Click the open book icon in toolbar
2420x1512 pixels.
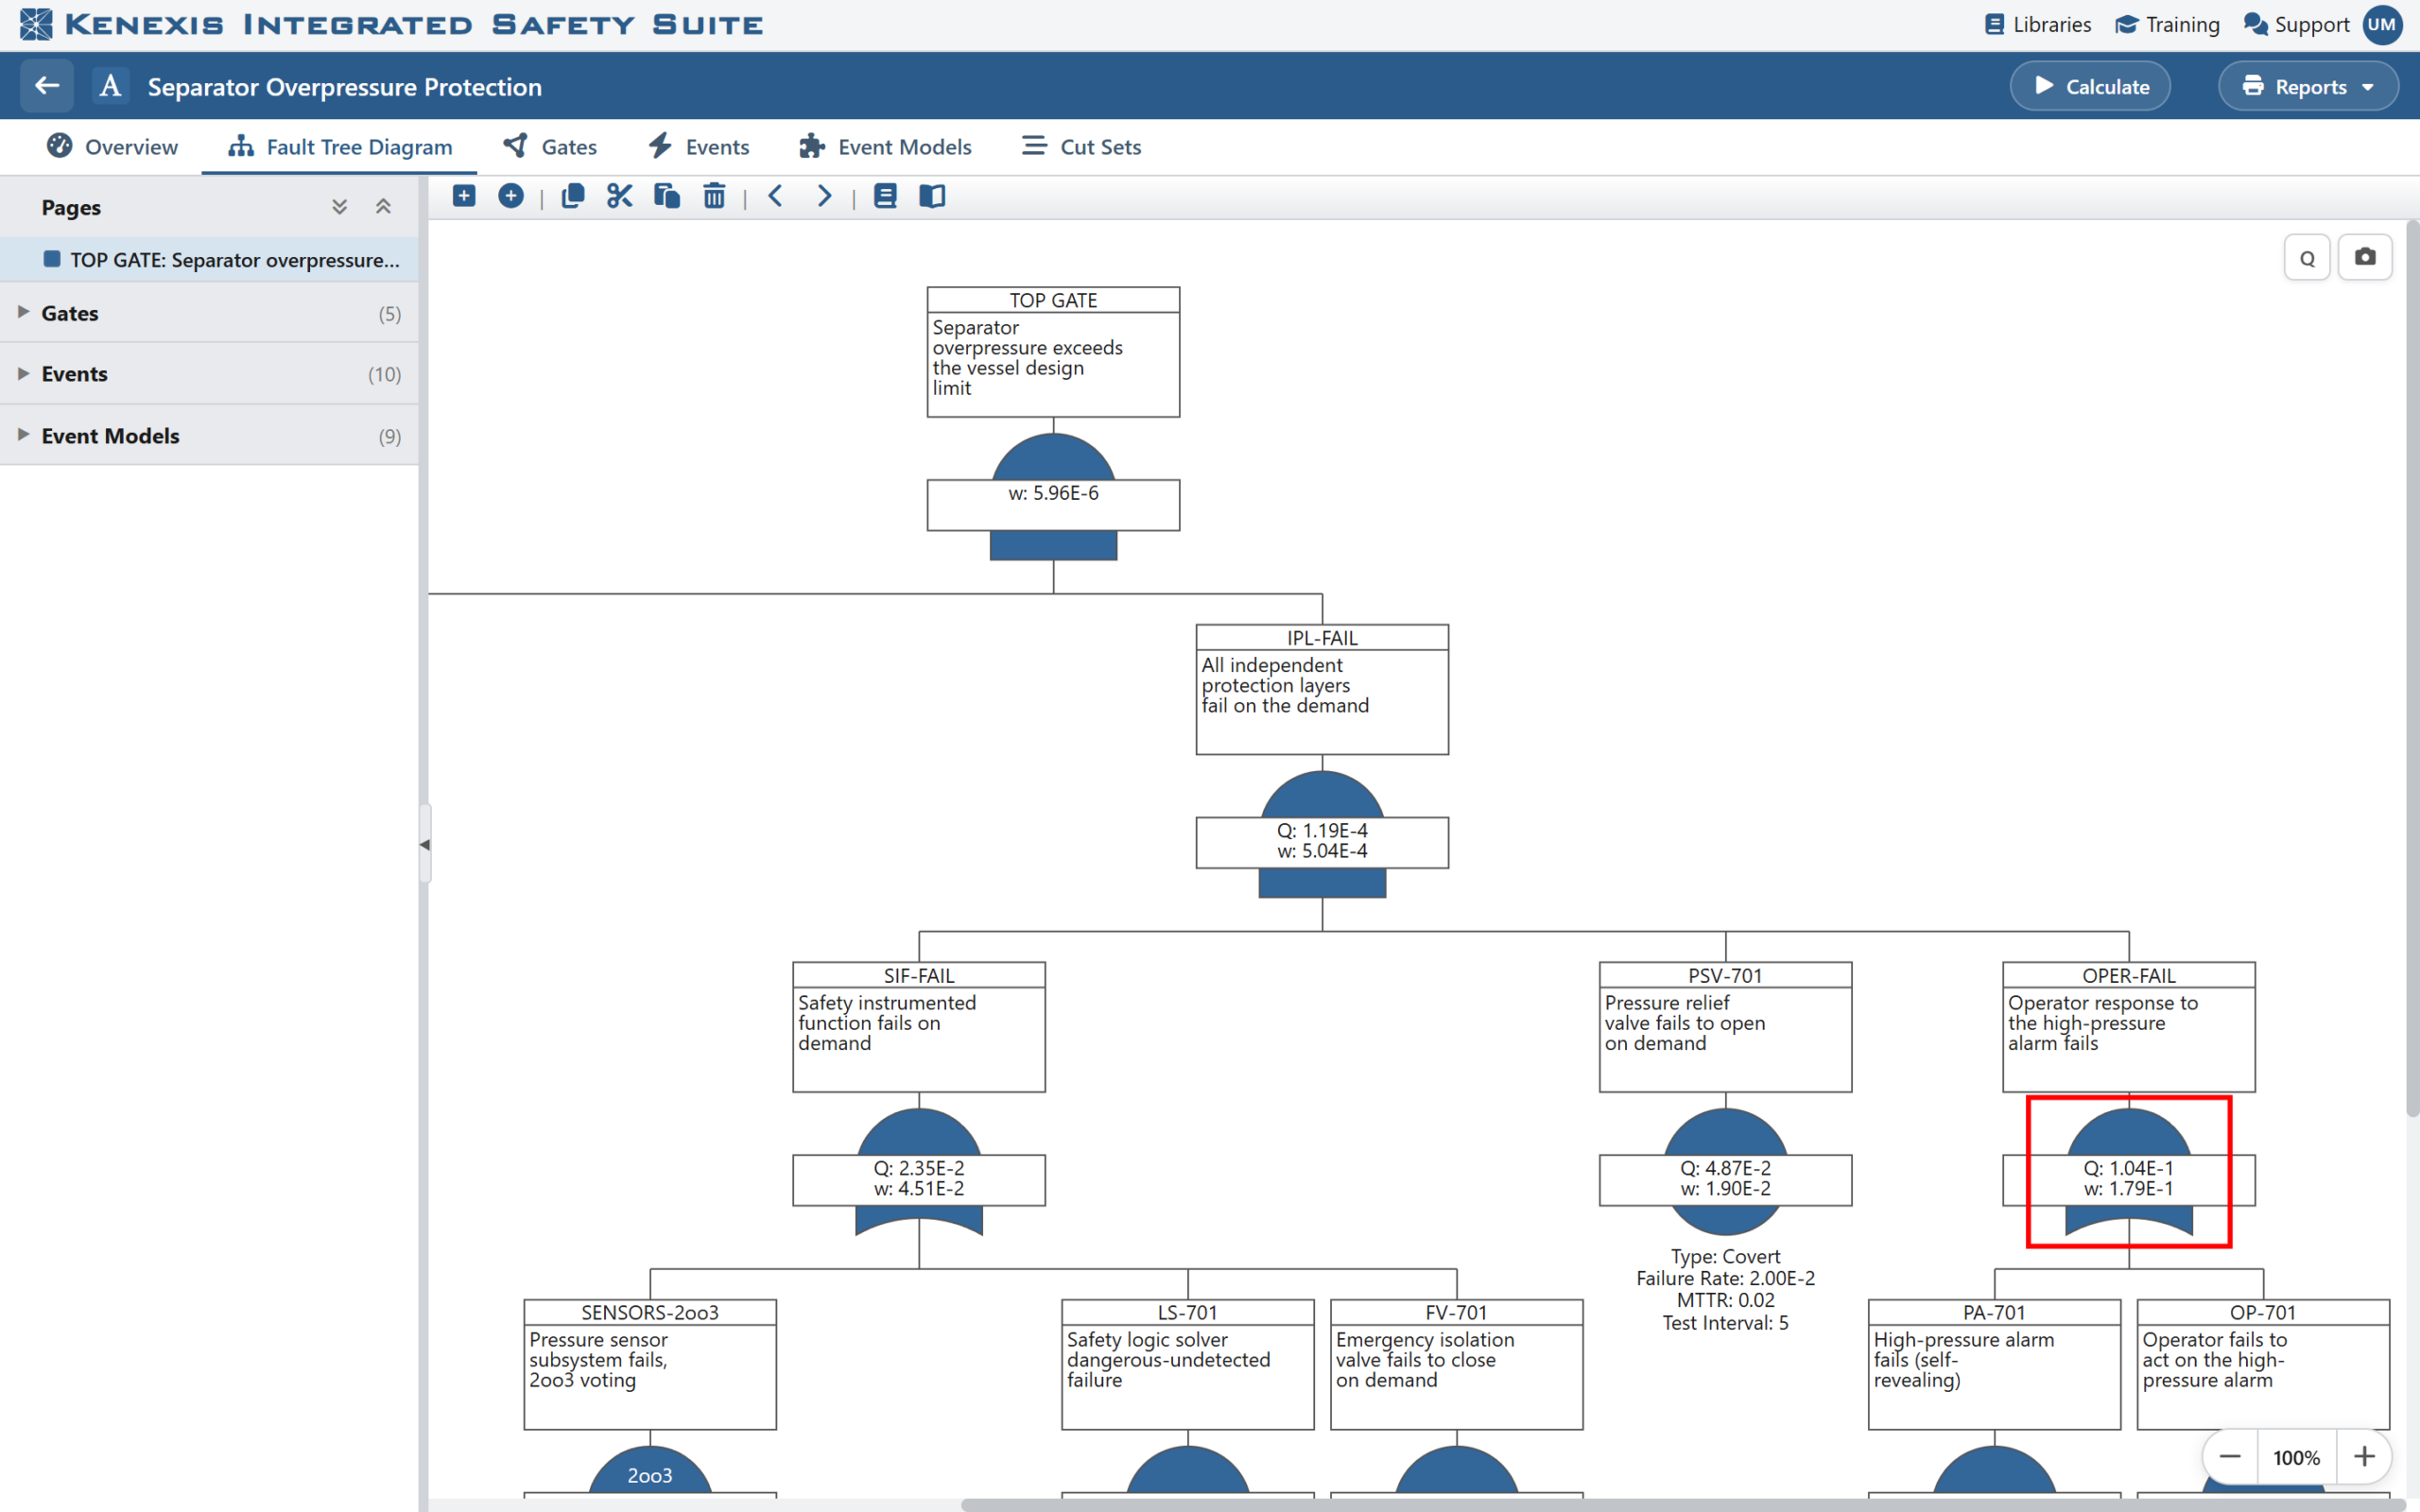click(x=932, y=196)
